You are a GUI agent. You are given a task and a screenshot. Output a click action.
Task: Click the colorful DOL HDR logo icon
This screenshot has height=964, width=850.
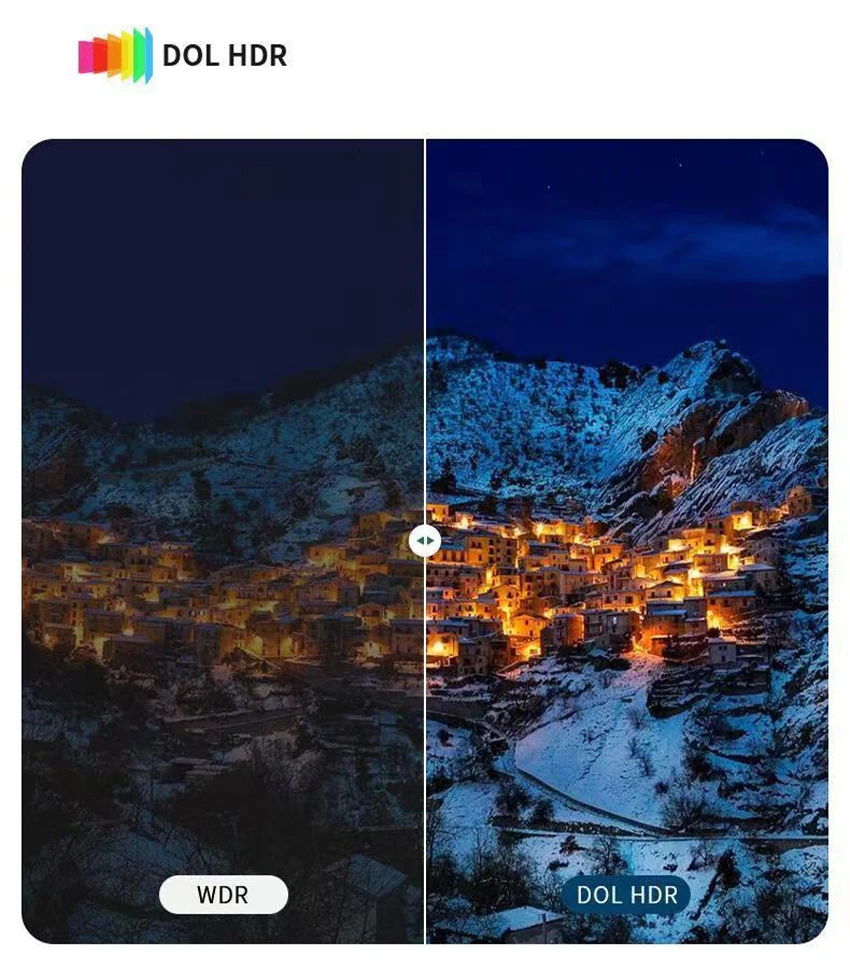click(115, 55)
